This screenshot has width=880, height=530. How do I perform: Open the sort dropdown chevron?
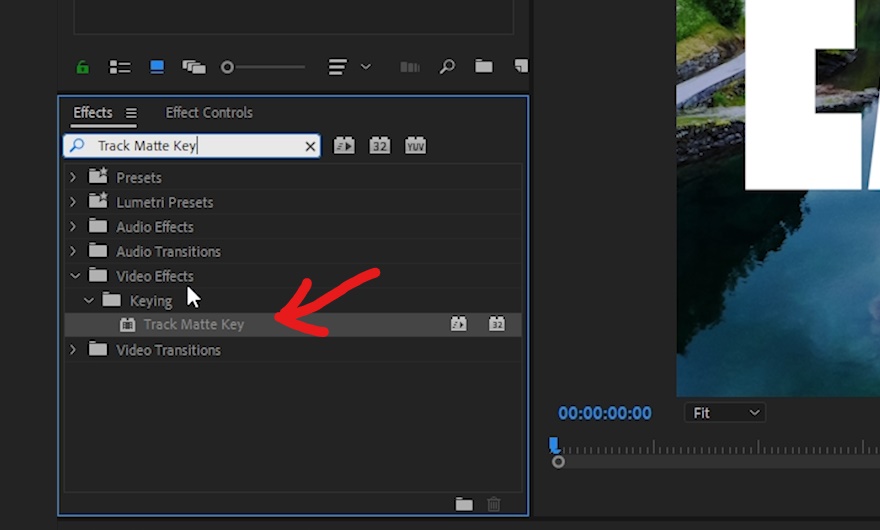pos(365,67)
